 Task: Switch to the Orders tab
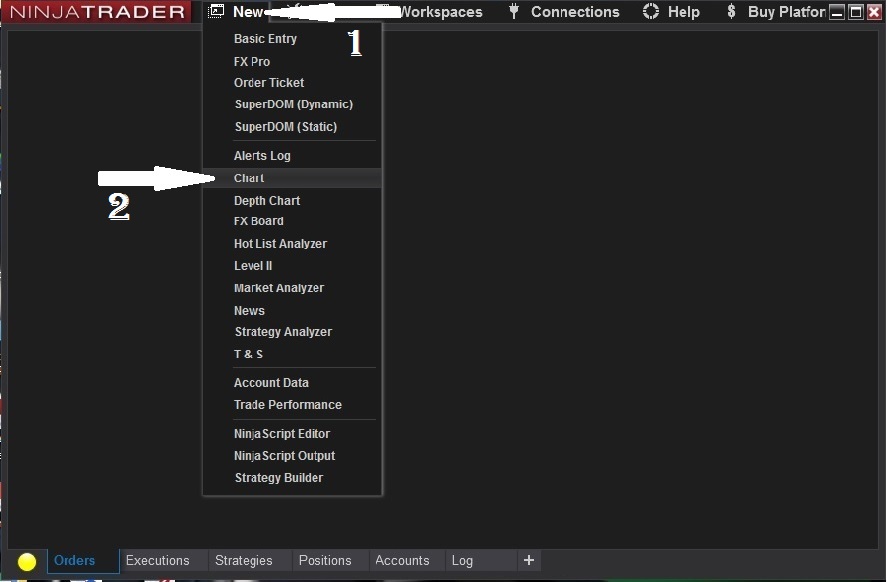tap(83, 561)
